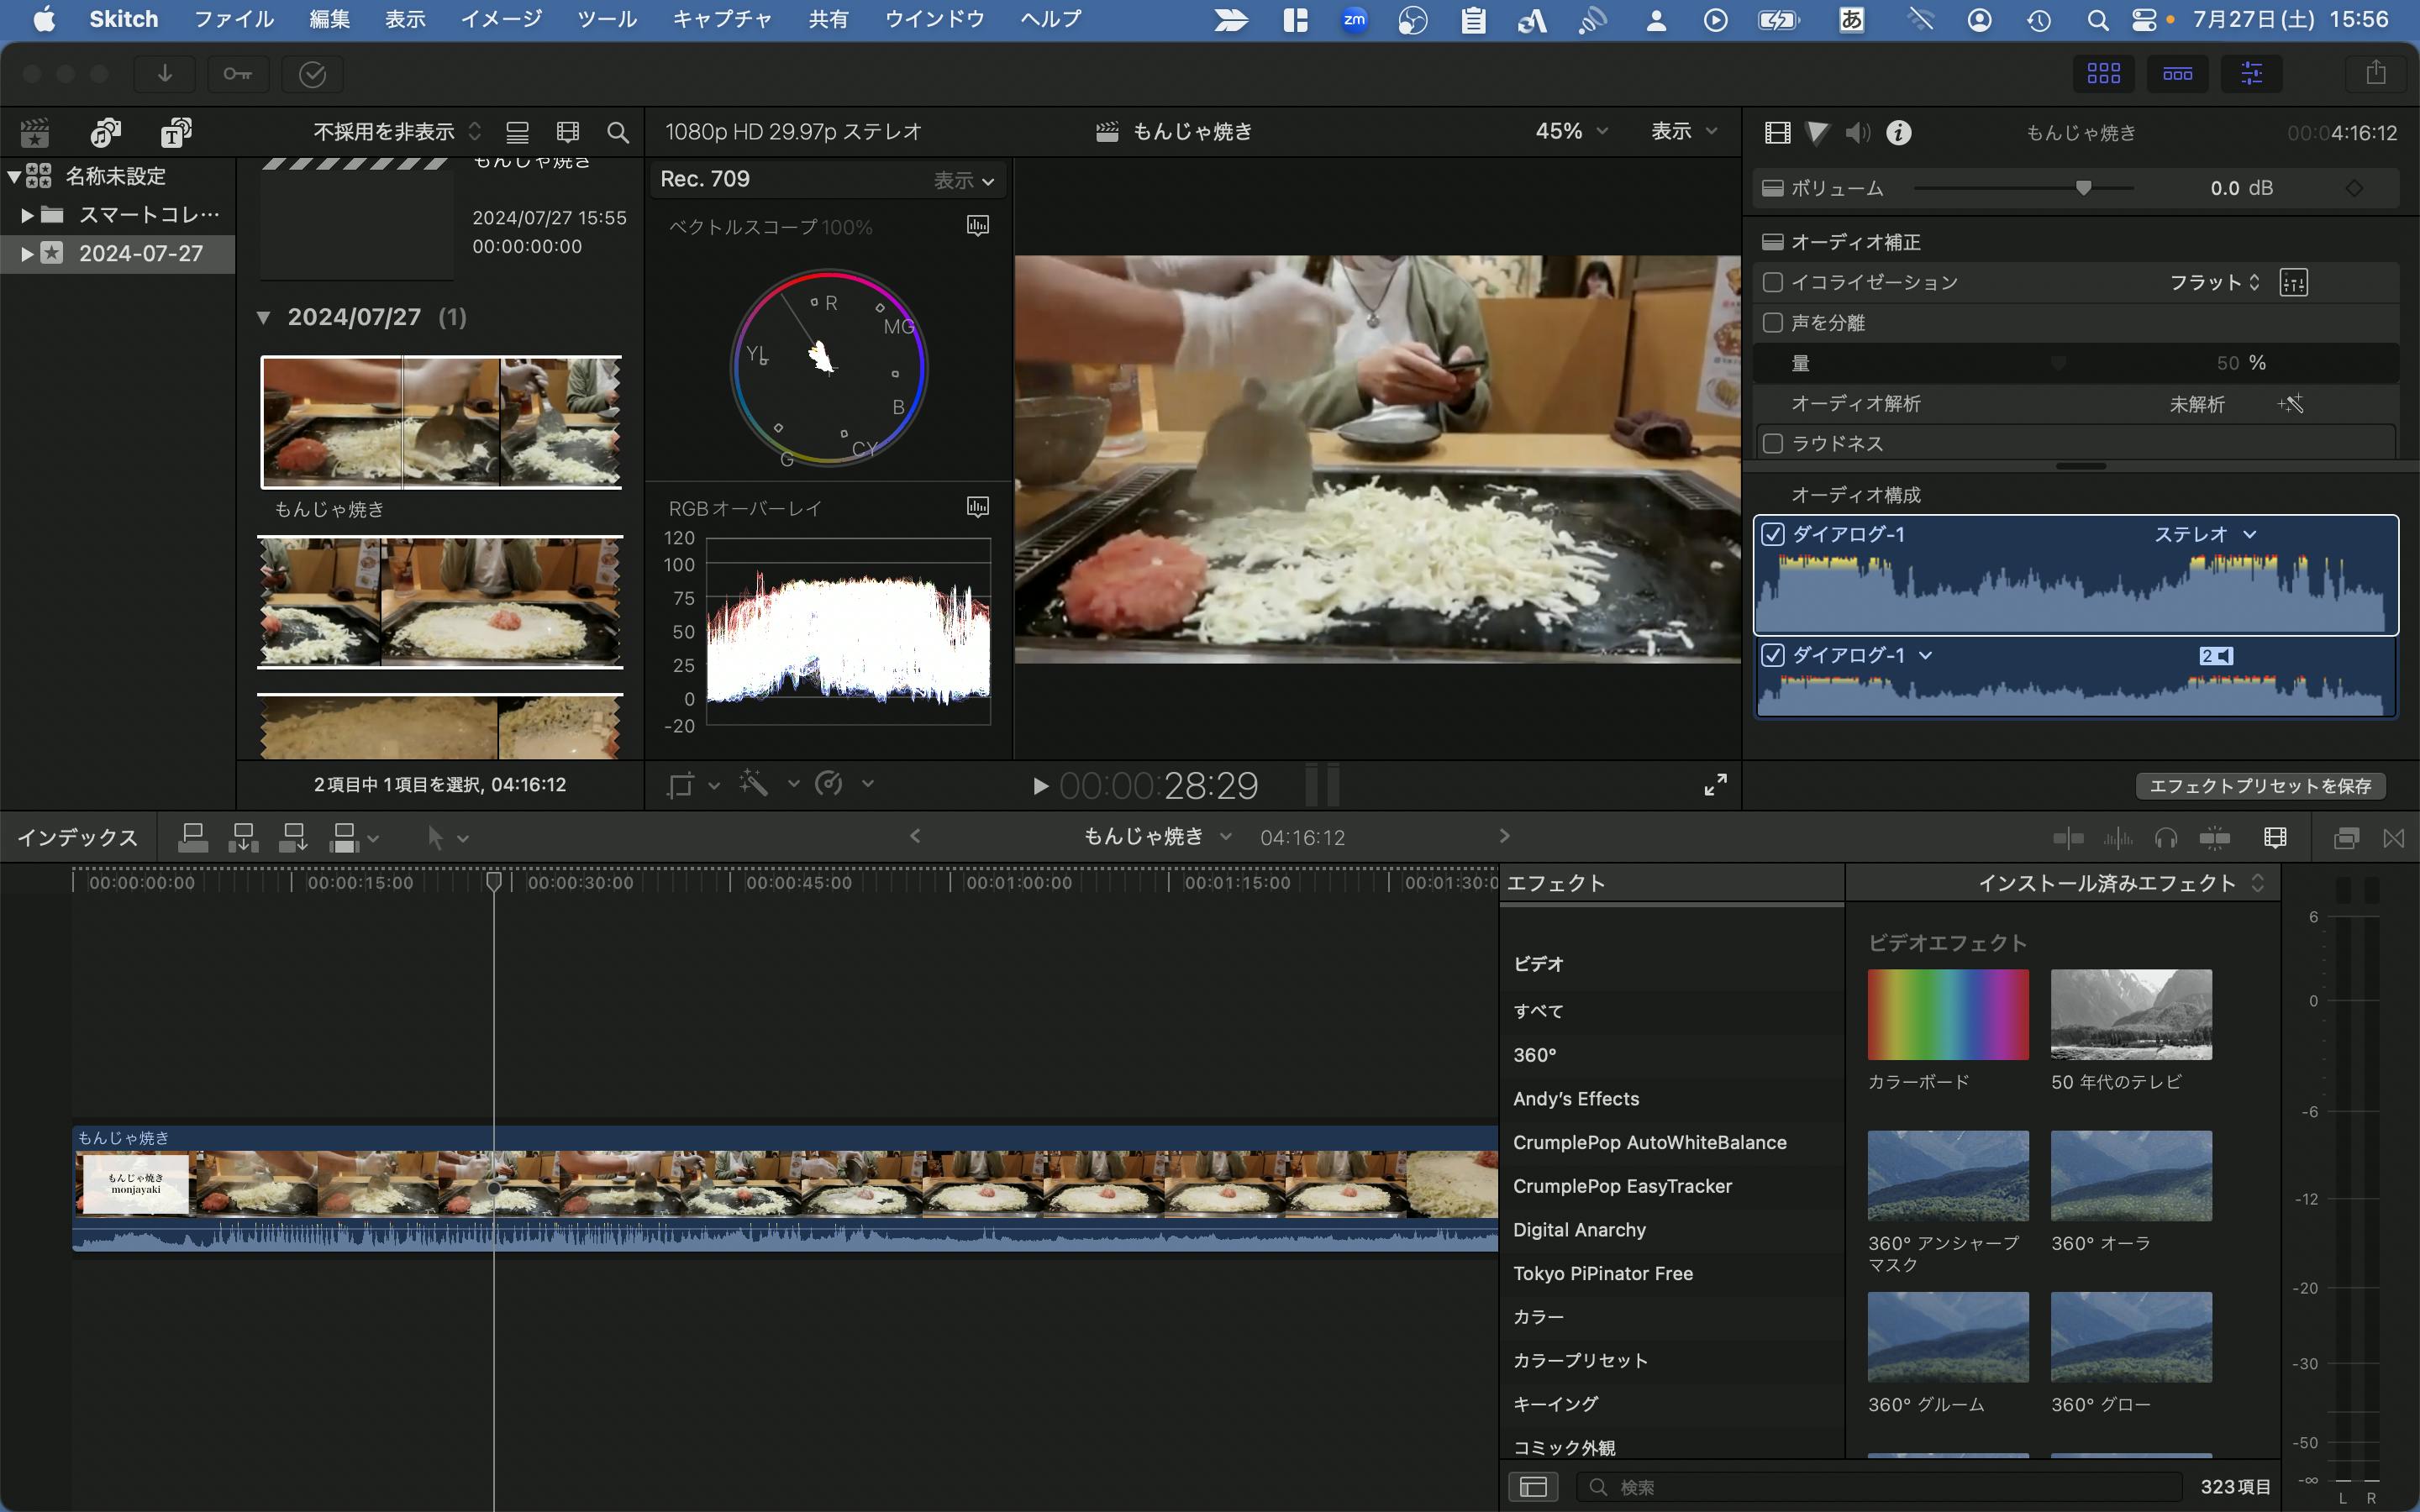The height and width of the screenshot is (1512, 2420).
Task: Open the 45% zoom level dropdown
Action: pyautogui.click(x=1571, y=131)
